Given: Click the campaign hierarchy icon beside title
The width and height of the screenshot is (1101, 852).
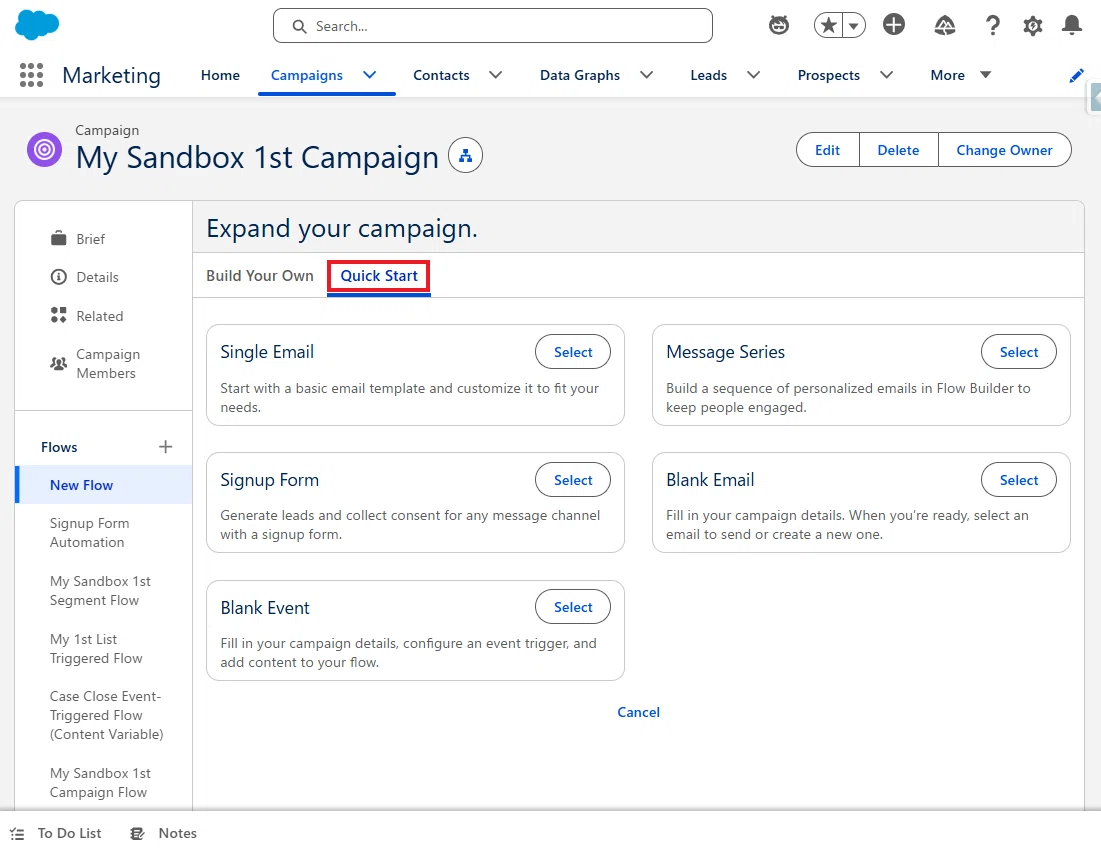Looking at the screenshot, I should coord(466,155).
